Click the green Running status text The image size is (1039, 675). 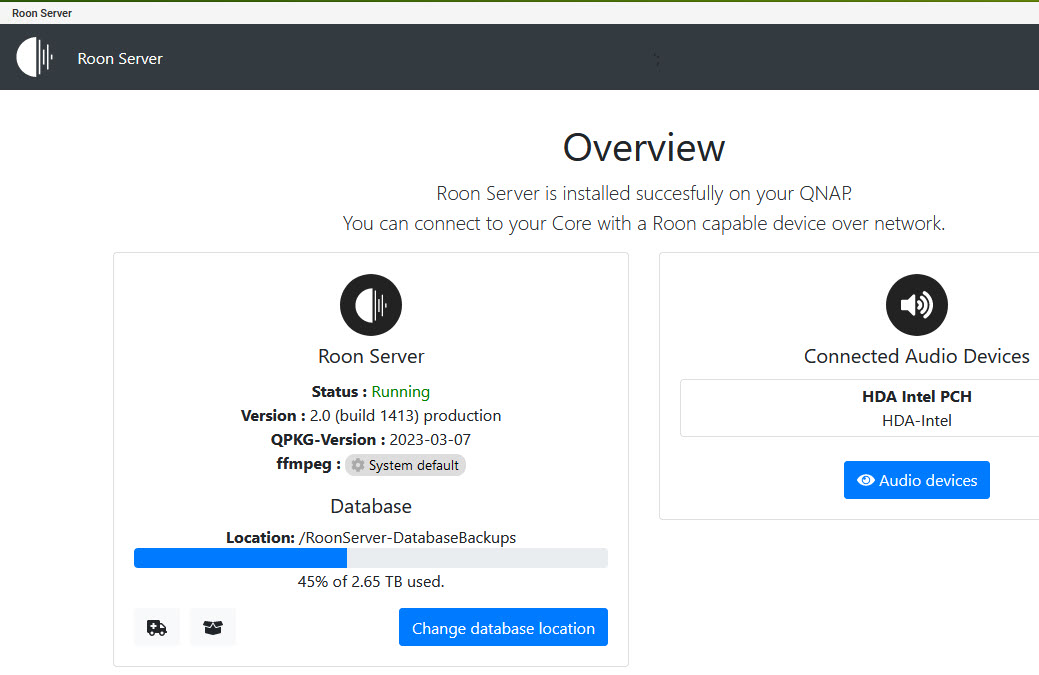(400, 391)
